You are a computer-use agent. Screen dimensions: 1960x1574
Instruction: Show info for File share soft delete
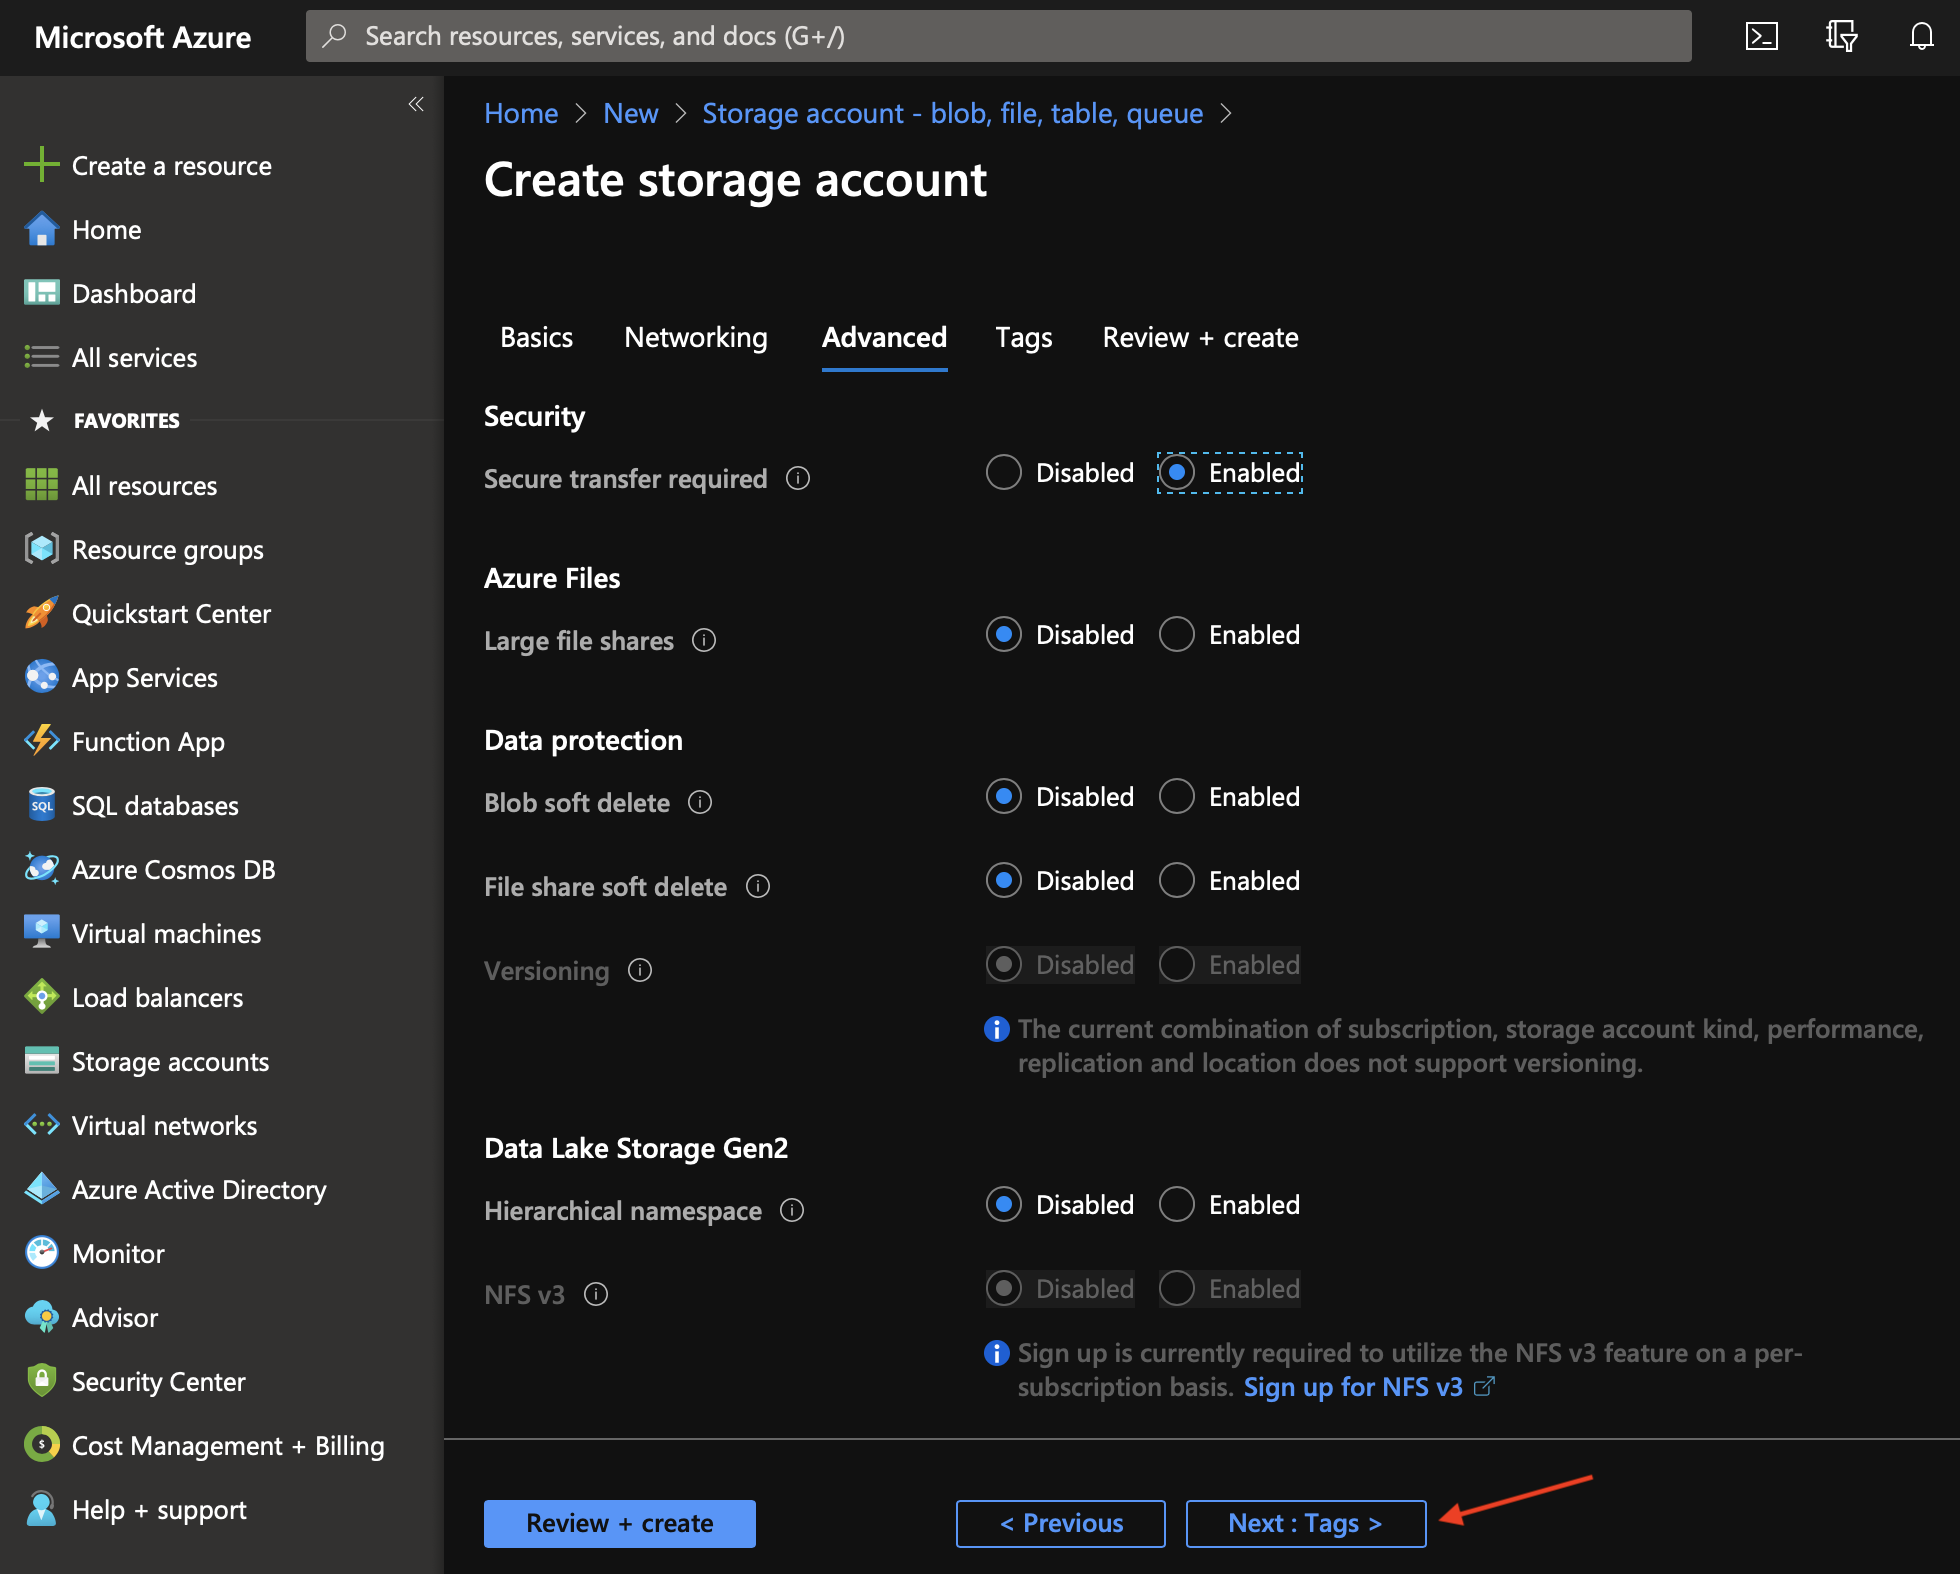[x=758, y=887]
